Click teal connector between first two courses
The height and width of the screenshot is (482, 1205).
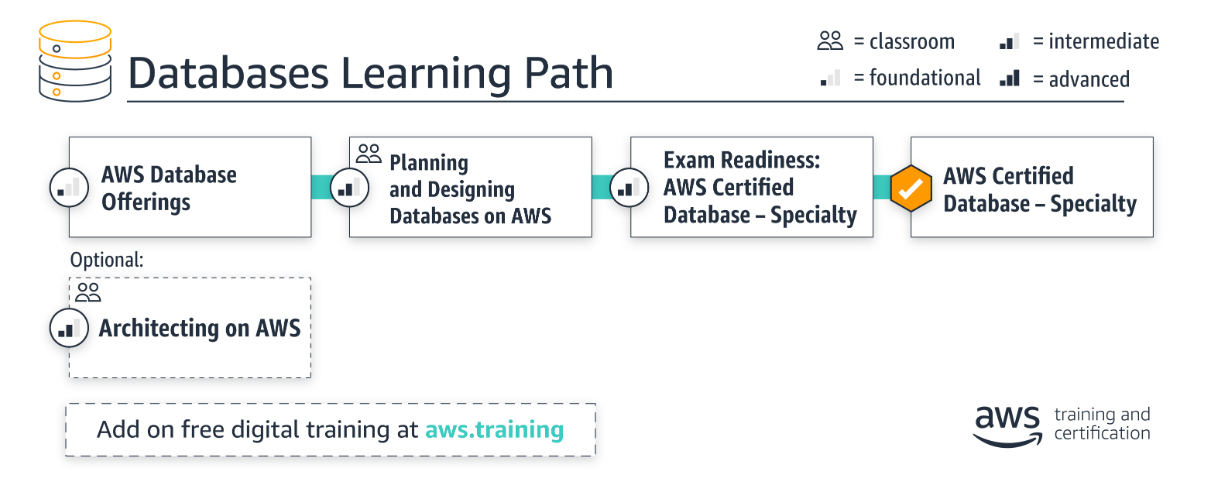[x=322, y=187]
